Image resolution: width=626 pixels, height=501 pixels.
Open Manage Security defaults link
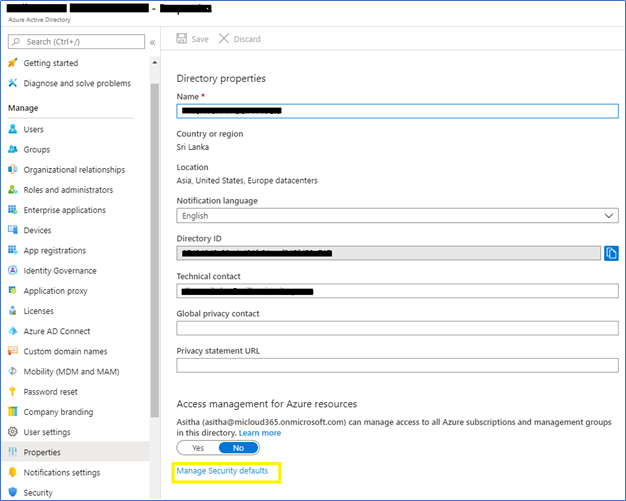click(x=222, y=471)
